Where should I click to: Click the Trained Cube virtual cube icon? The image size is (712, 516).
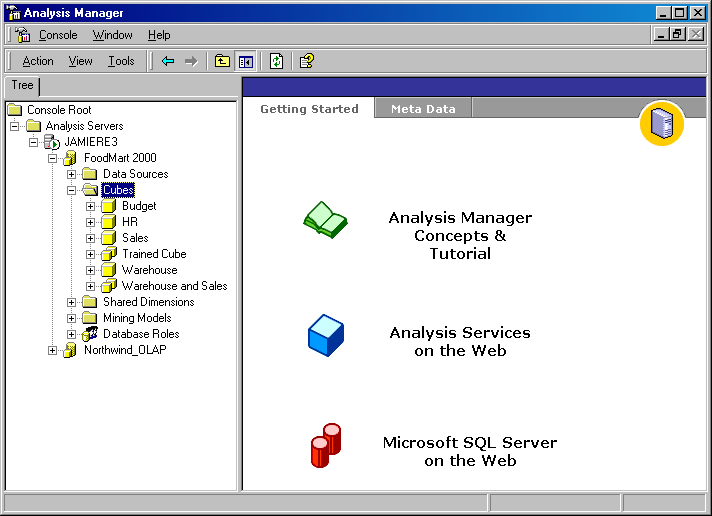109,254
